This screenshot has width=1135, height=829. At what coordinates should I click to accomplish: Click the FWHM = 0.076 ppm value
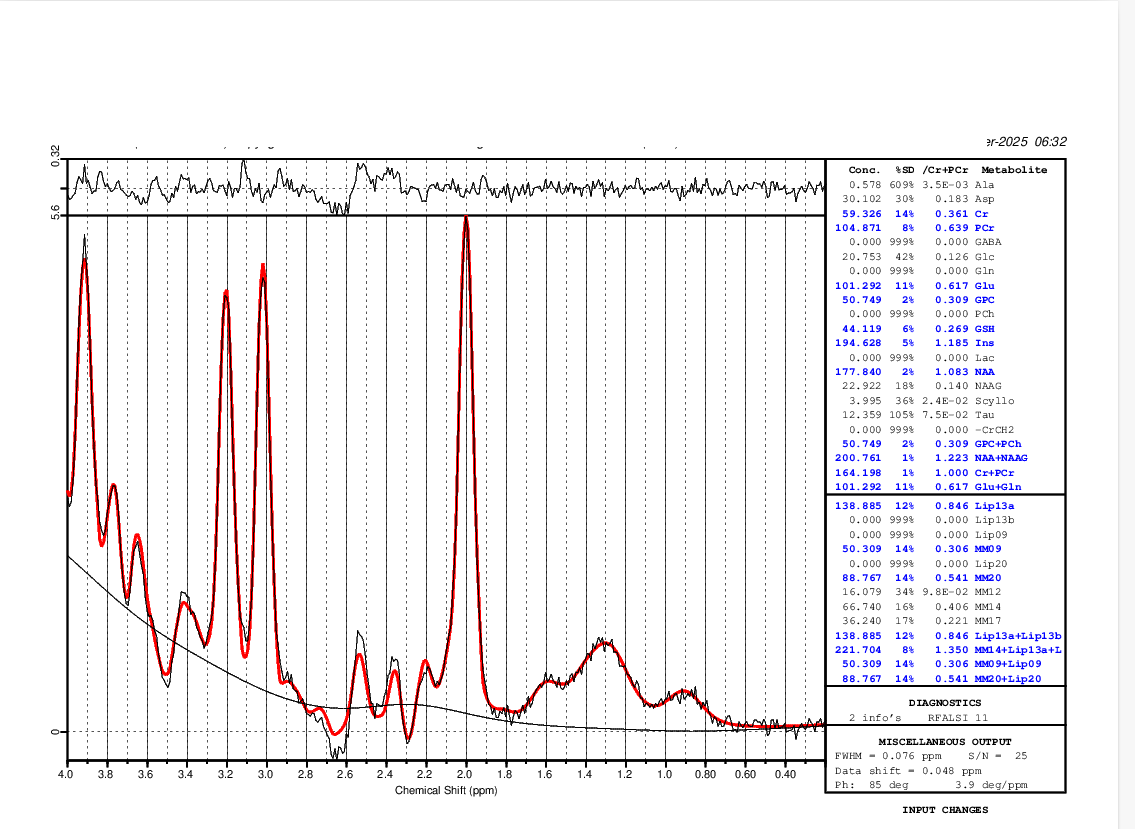[884, 756]
